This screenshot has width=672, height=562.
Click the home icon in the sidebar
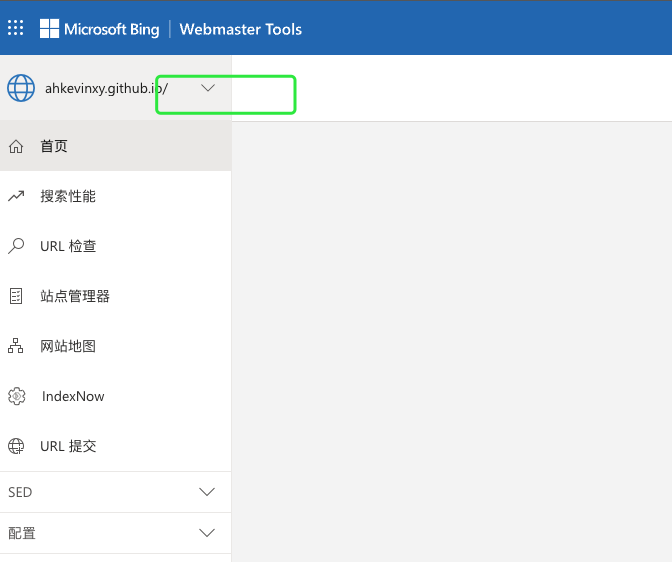[x=16, y=147]
